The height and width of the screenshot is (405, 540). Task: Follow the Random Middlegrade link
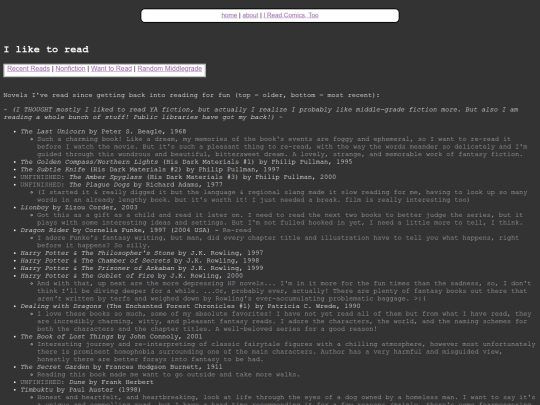tap(170, 69)
